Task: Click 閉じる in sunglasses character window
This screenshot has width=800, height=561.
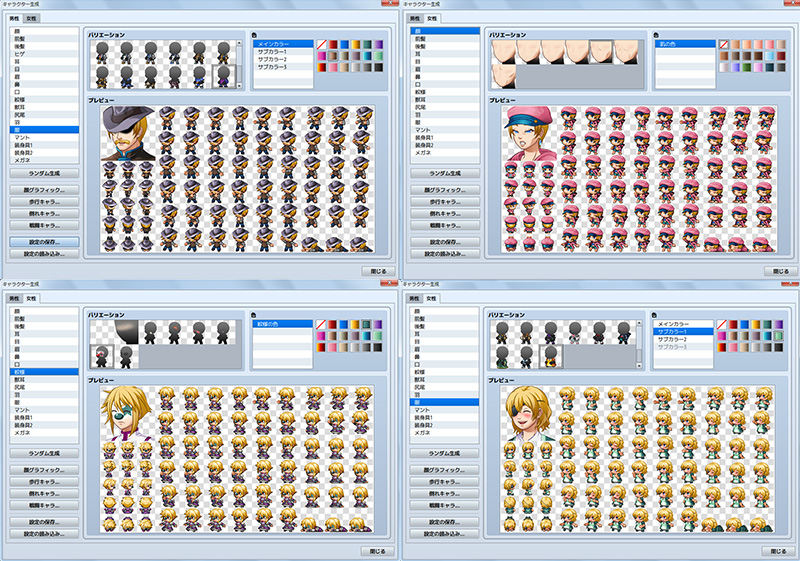Action: click(x=378, y=551)
